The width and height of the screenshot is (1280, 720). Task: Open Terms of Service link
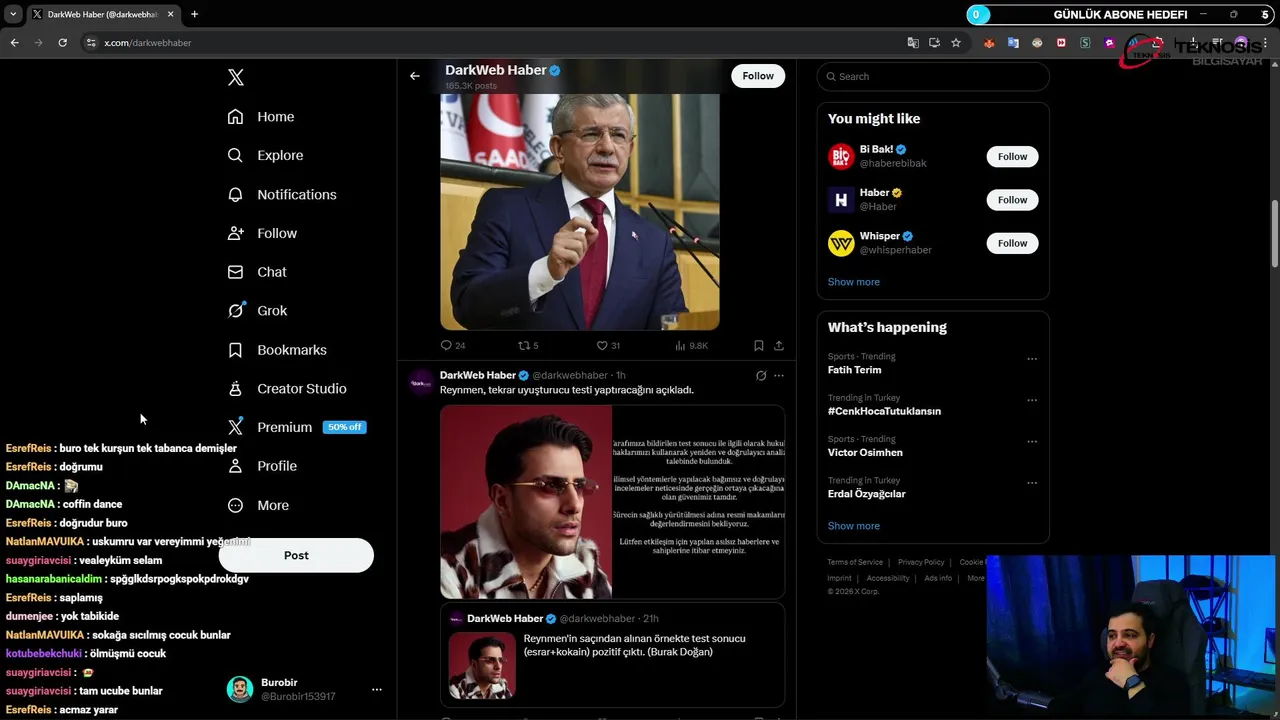[855, 562]
